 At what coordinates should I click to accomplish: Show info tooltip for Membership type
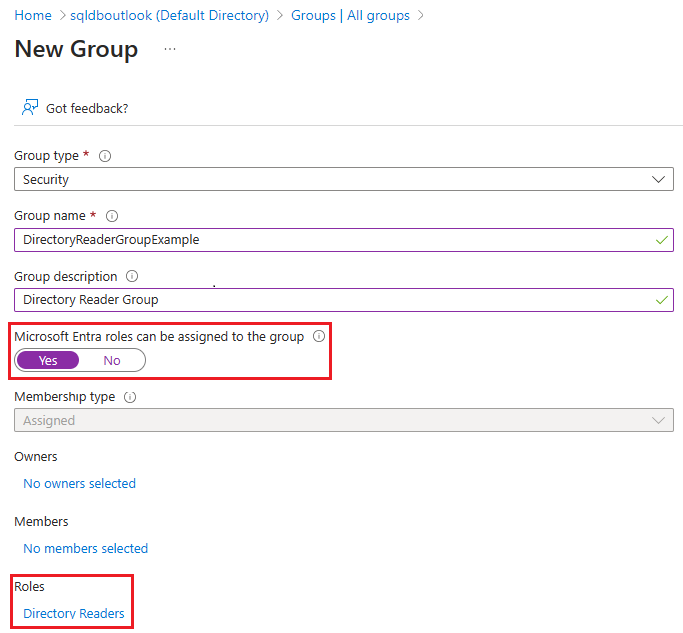pos(130,397)
